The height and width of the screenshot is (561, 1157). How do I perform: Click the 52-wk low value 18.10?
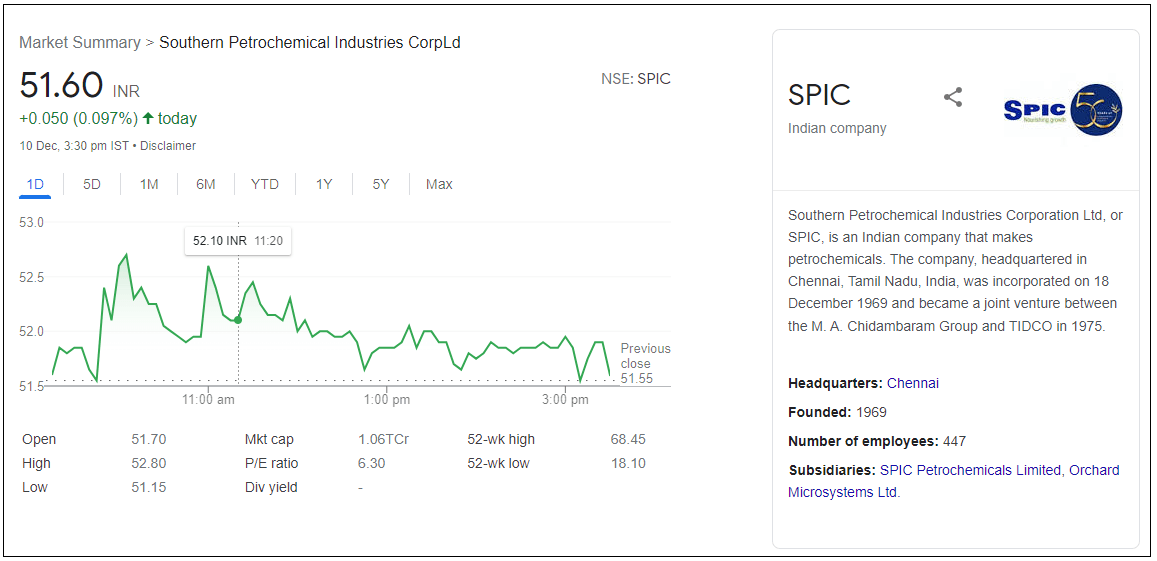[x=628, y=464]
